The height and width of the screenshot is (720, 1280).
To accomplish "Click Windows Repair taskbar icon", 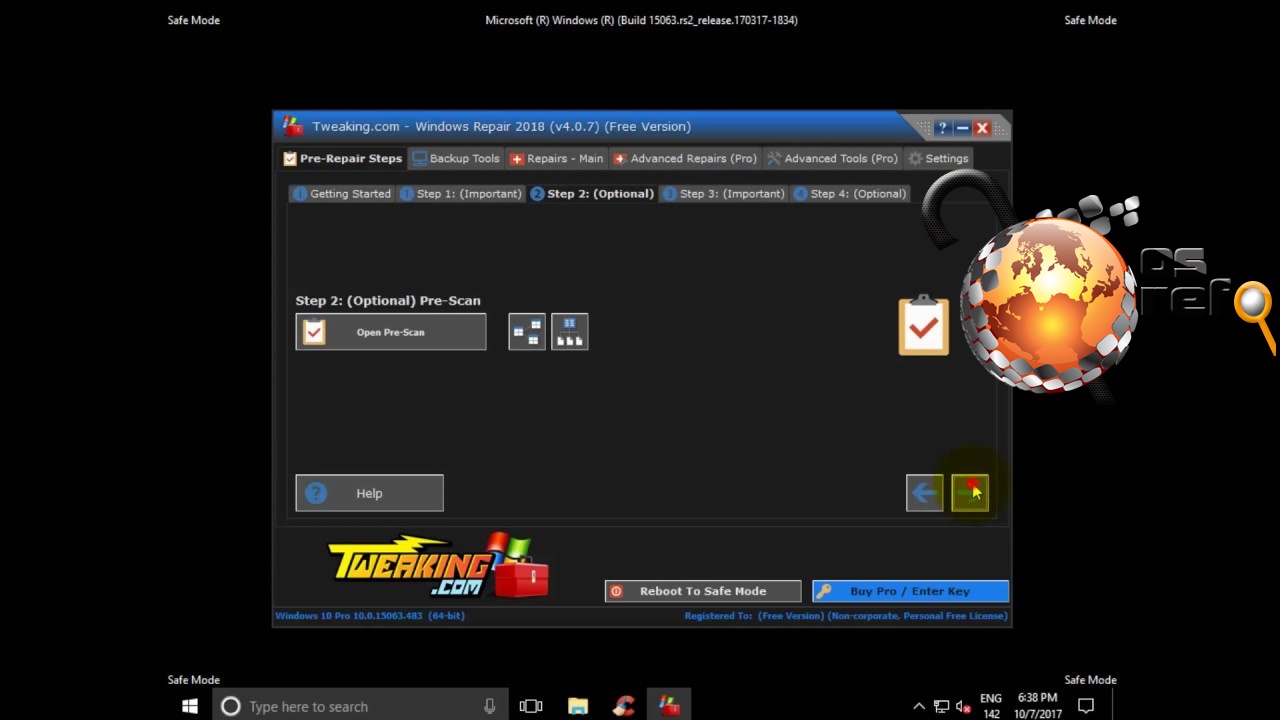I will click(670, 706).
